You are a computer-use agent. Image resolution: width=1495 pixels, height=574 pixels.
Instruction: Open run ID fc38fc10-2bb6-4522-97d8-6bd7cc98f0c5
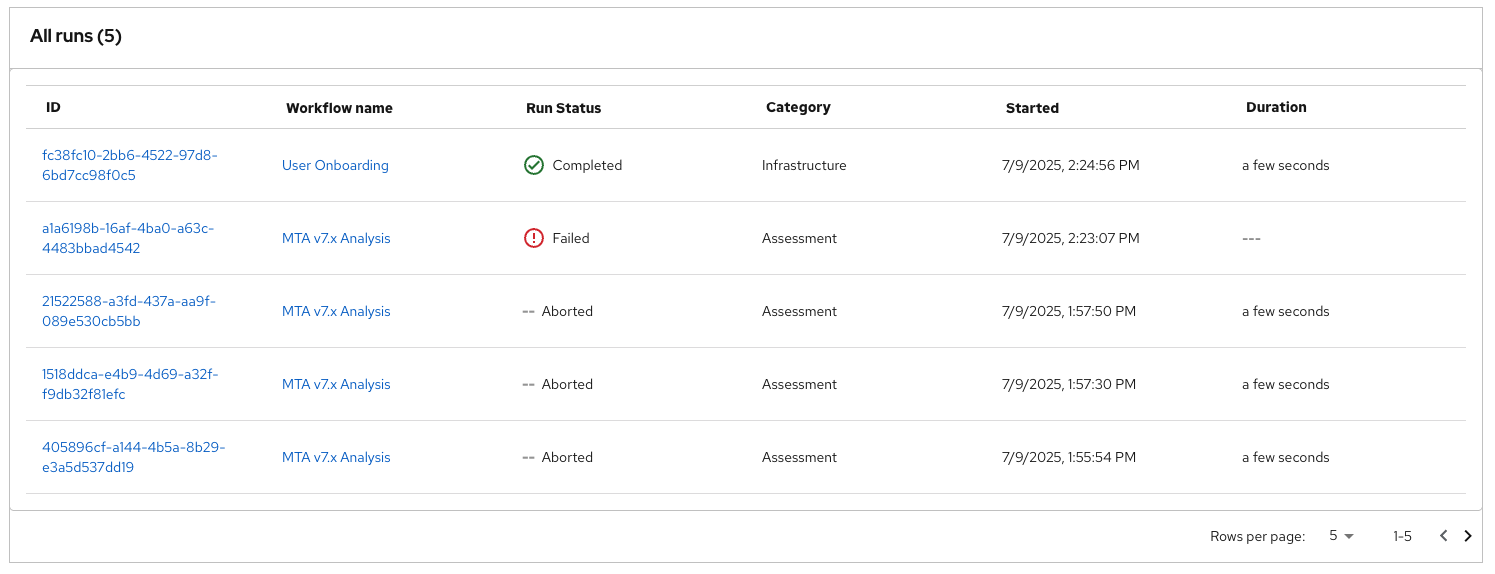129,165
